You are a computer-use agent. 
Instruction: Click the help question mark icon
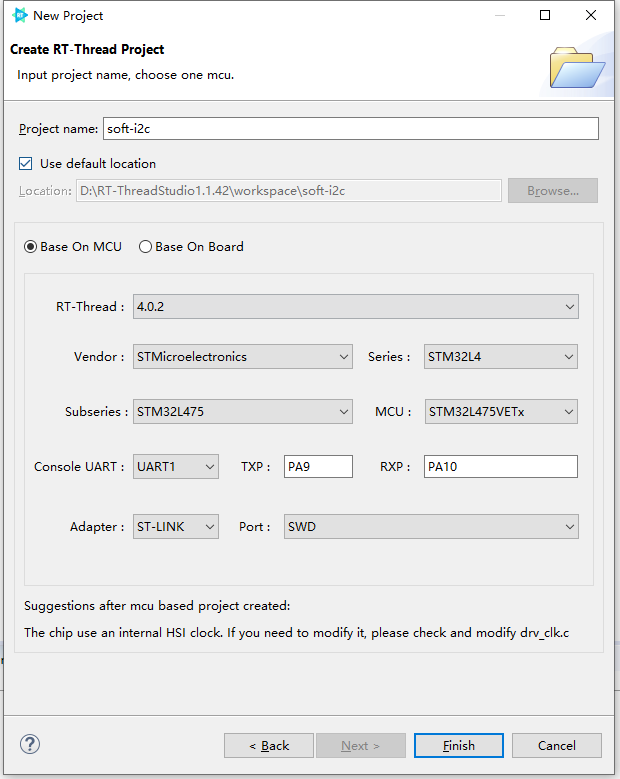pos(30,744)
